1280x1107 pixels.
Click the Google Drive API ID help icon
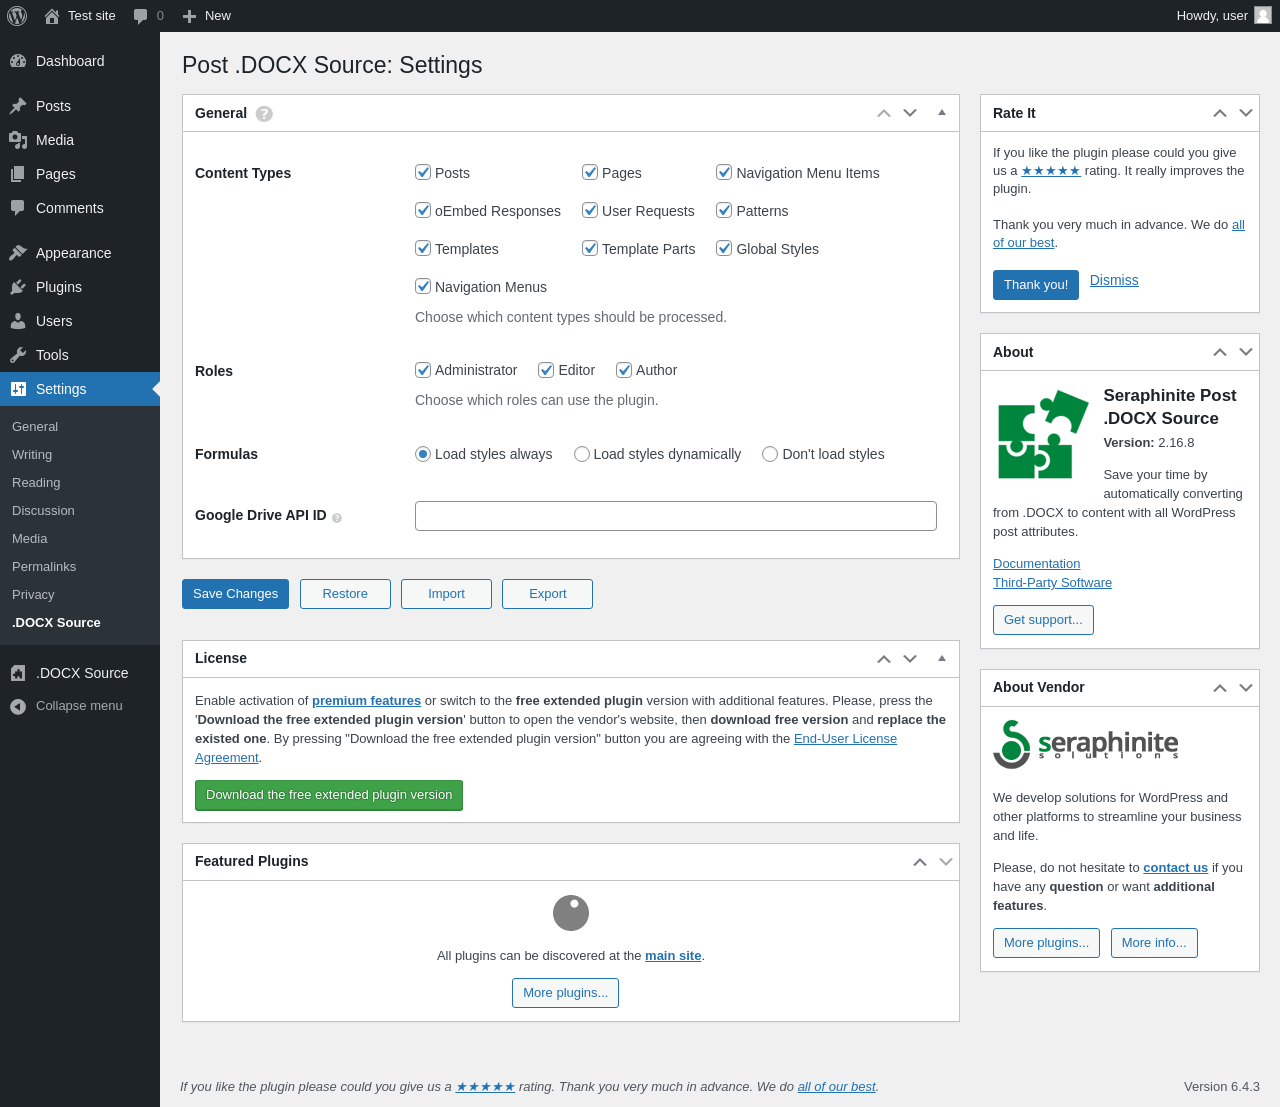[337, 518]
